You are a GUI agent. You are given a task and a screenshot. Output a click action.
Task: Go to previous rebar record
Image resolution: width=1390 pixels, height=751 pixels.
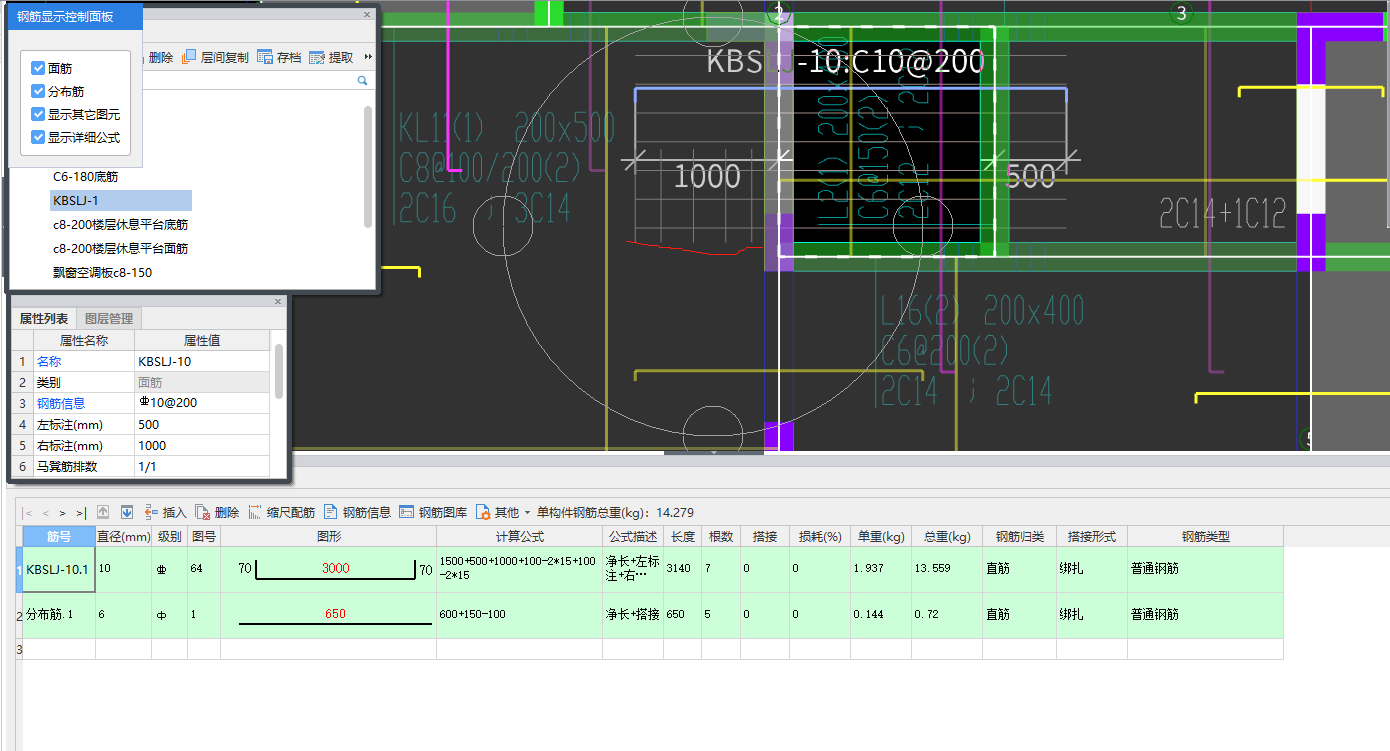coord(45,512)
